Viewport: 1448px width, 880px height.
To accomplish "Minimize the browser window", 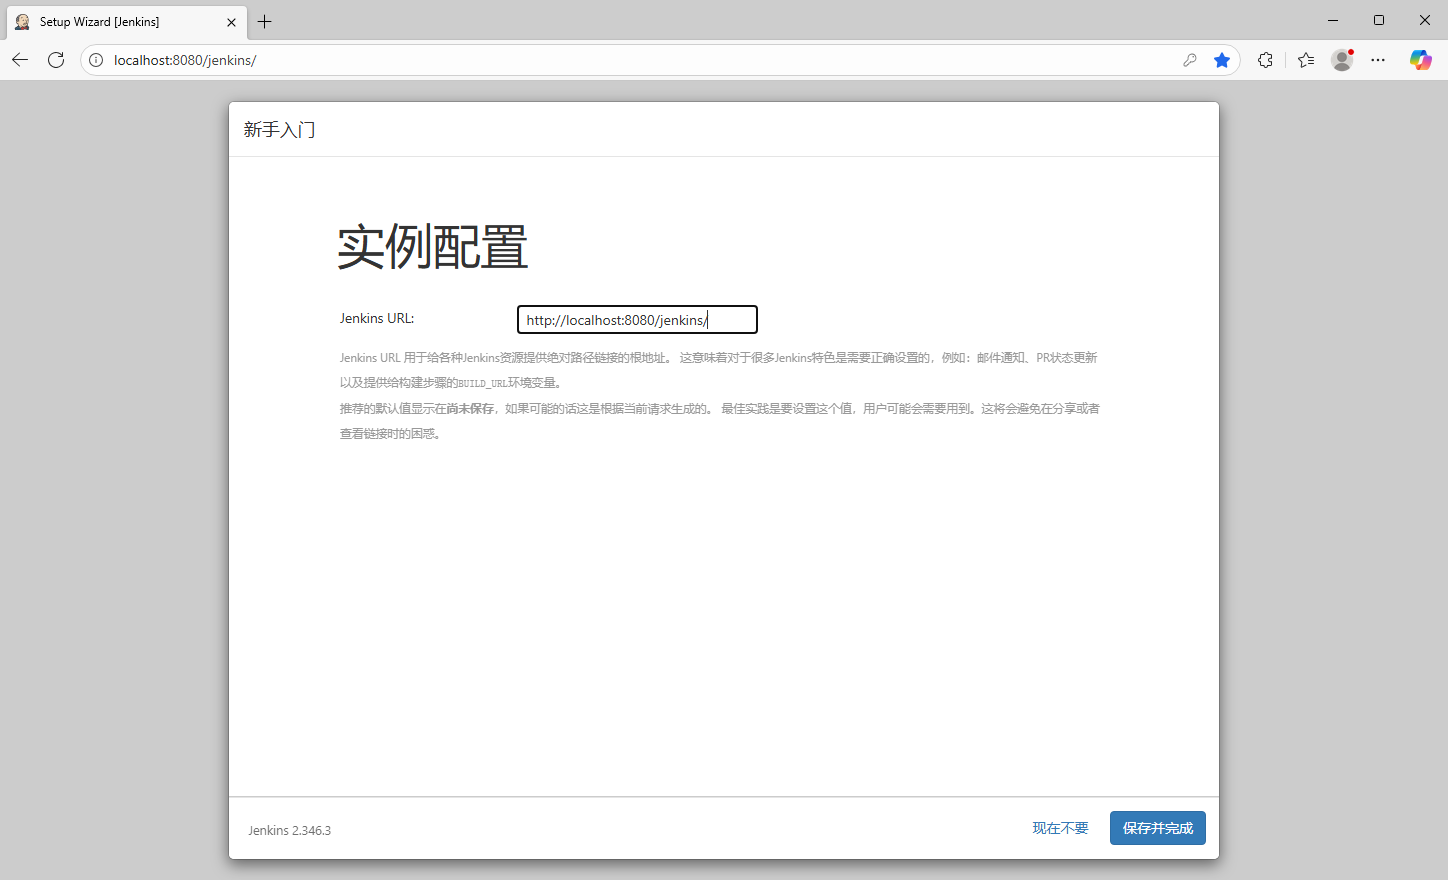I will (x=1333, y=20).
